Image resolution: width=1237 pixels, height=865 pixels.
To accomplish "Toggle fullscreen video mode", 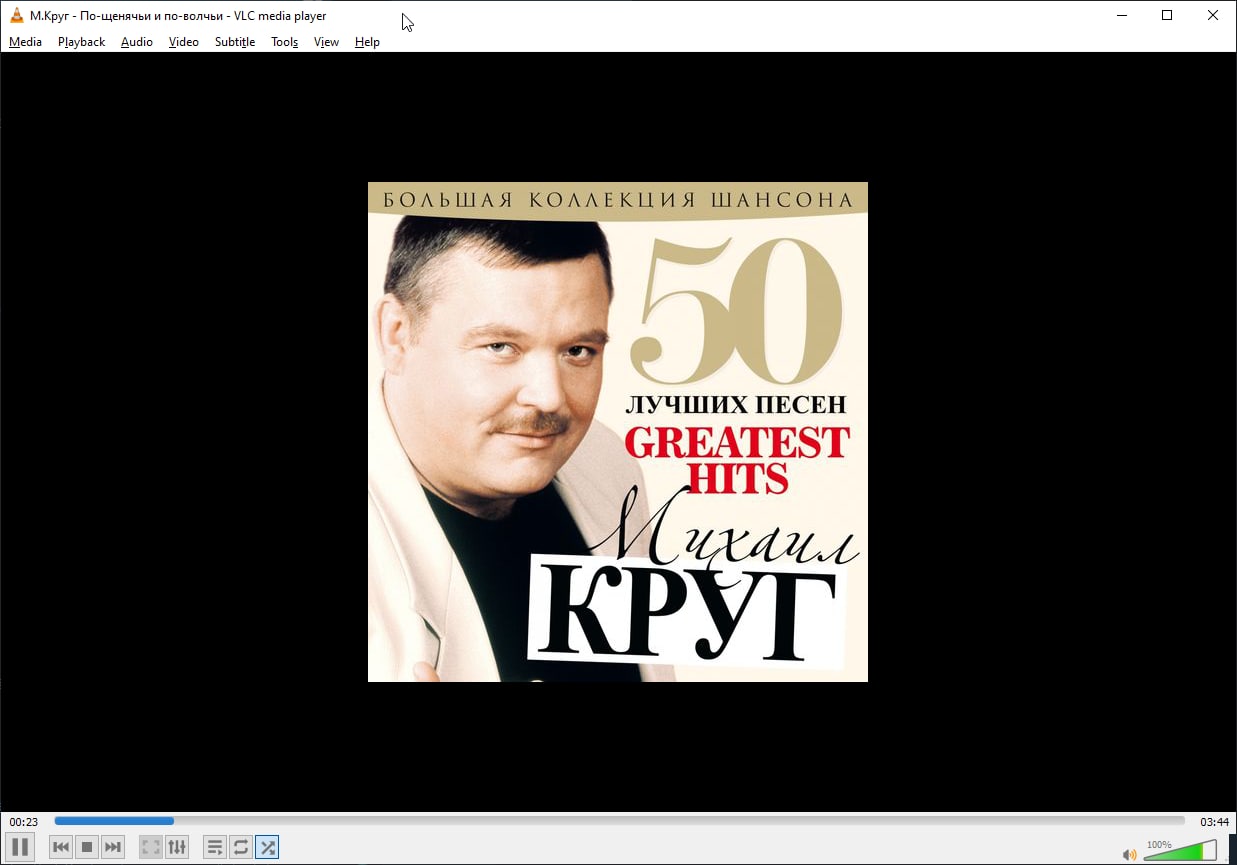I will coord(151,847).
